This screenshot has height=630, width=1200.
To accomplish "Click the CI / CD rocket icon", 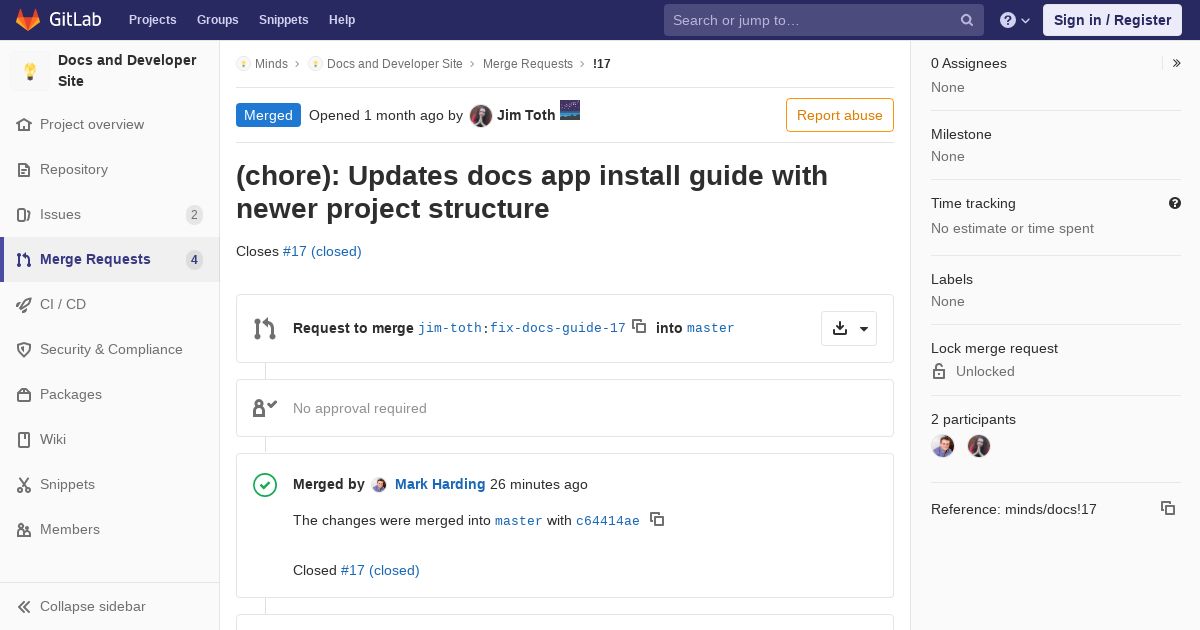I will tap(24, 304).
